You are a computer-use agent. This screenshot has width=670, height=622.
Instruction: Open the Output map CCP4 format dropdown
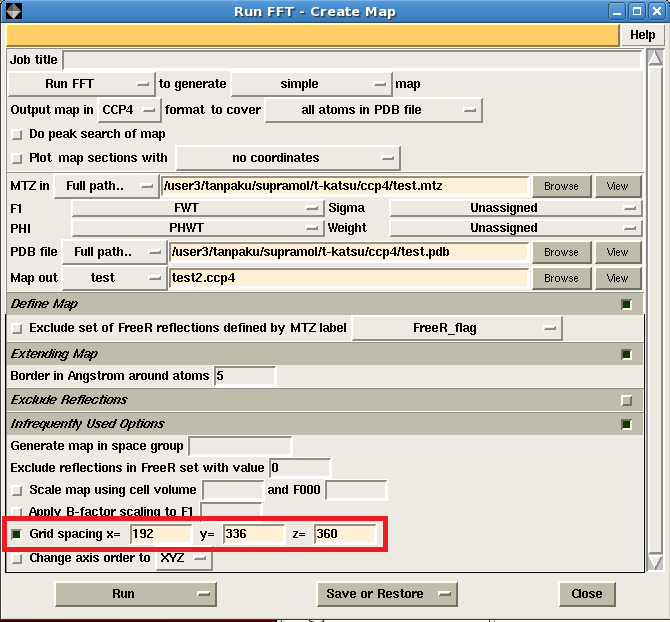[x=129, y=110]
